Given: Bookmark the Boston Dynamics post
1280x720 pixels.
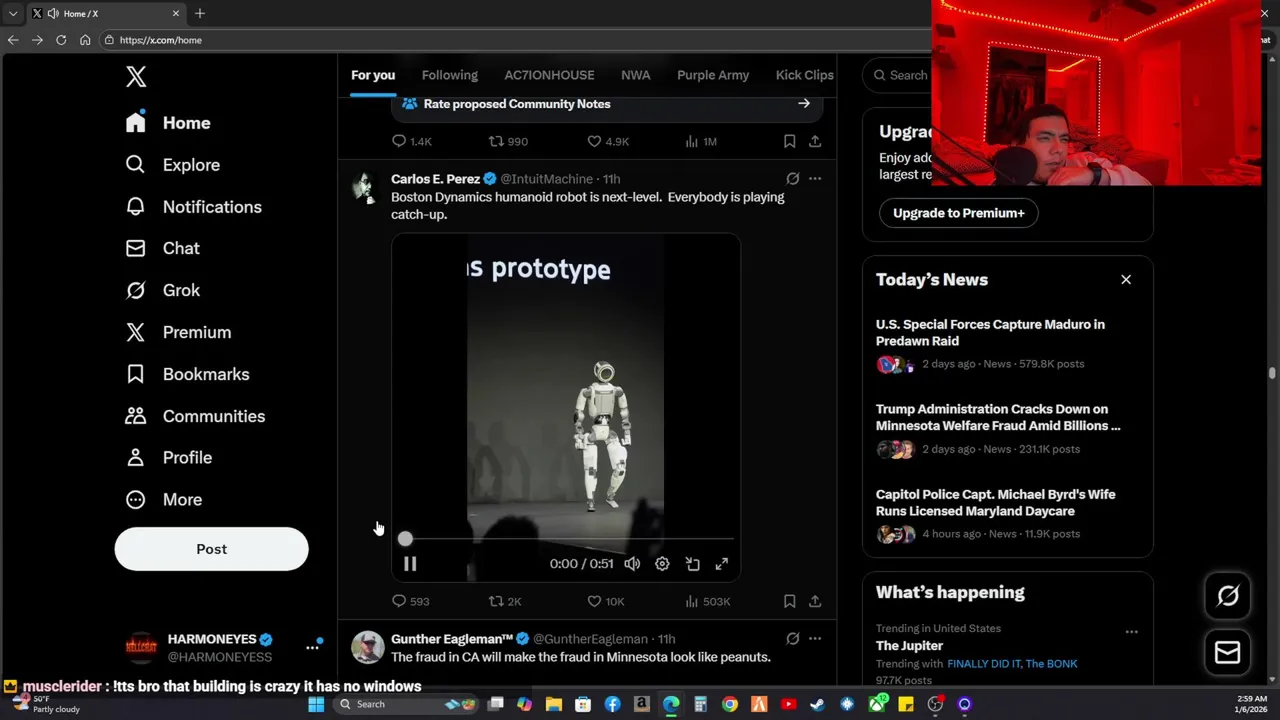Looking at the screenshot, I should click(x=789, y=601).
